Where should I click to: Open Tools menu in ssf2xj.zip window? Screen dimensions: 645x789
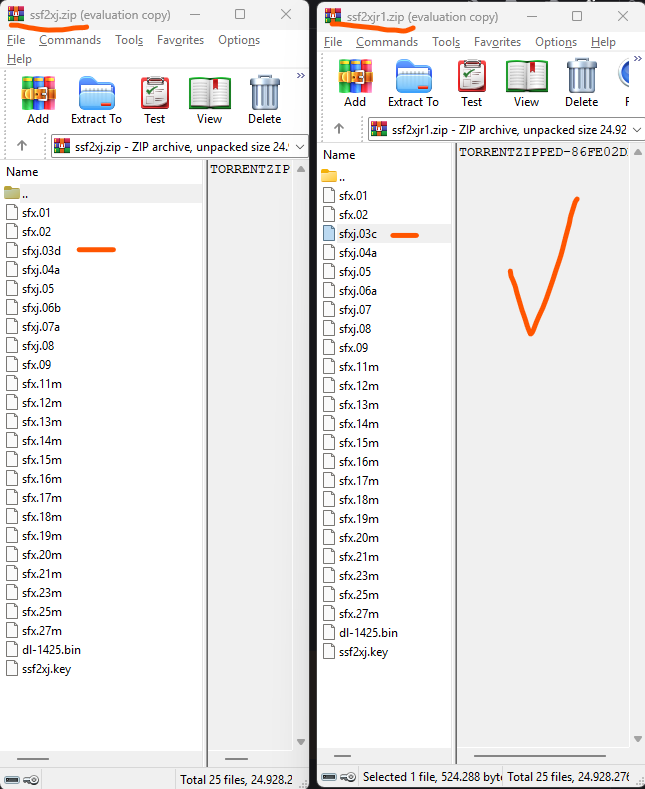point(129,40)
